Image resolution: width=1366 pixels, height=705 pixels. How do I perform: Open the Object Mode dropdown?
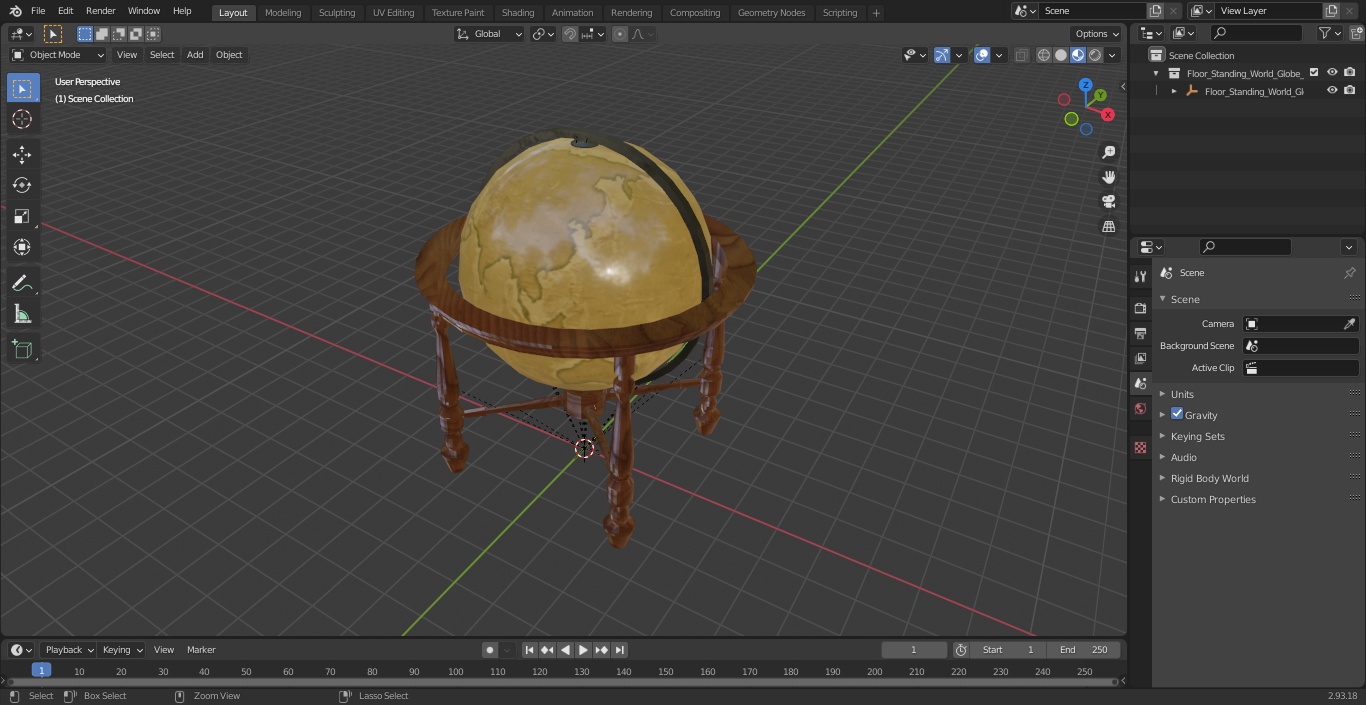point(58,55)
